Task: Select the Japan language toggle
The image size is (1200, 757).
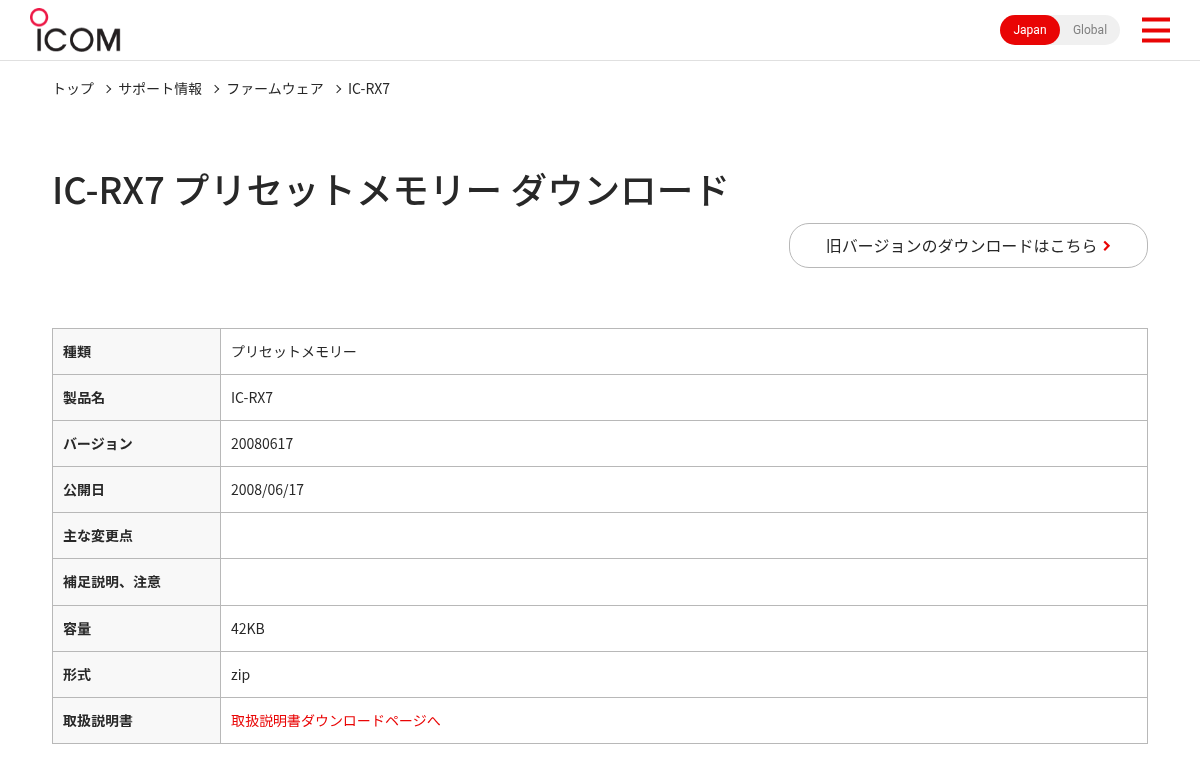Action: click(x=1030, y=30)
